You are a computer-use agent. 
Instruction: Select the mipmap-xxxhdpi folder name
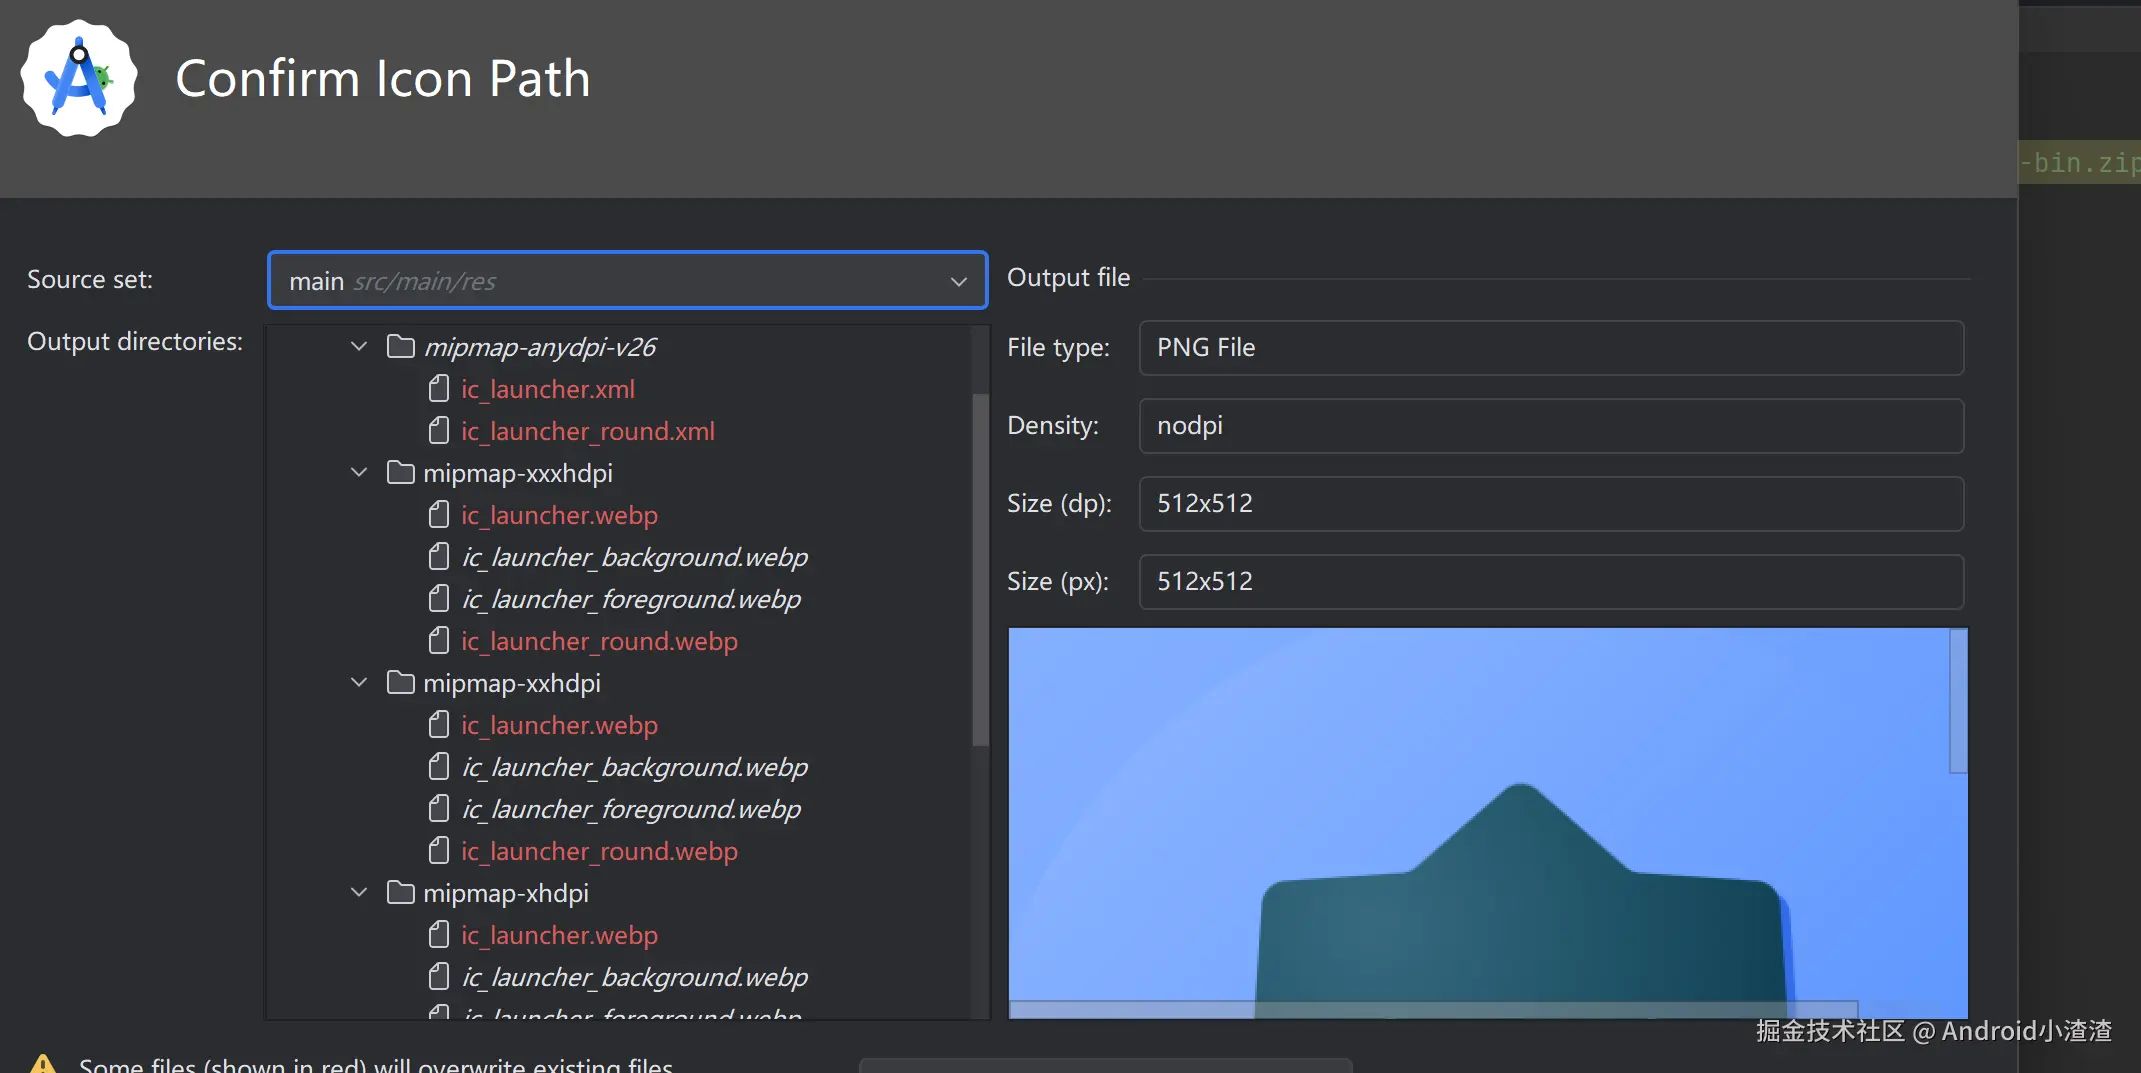tap(518, 473)
